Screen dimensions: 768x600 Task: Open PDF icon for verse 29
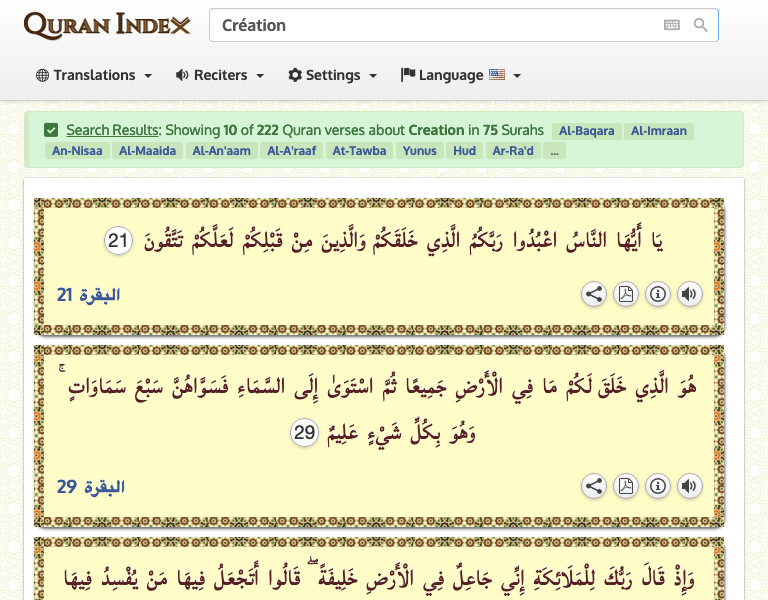(x=626, y=486)
